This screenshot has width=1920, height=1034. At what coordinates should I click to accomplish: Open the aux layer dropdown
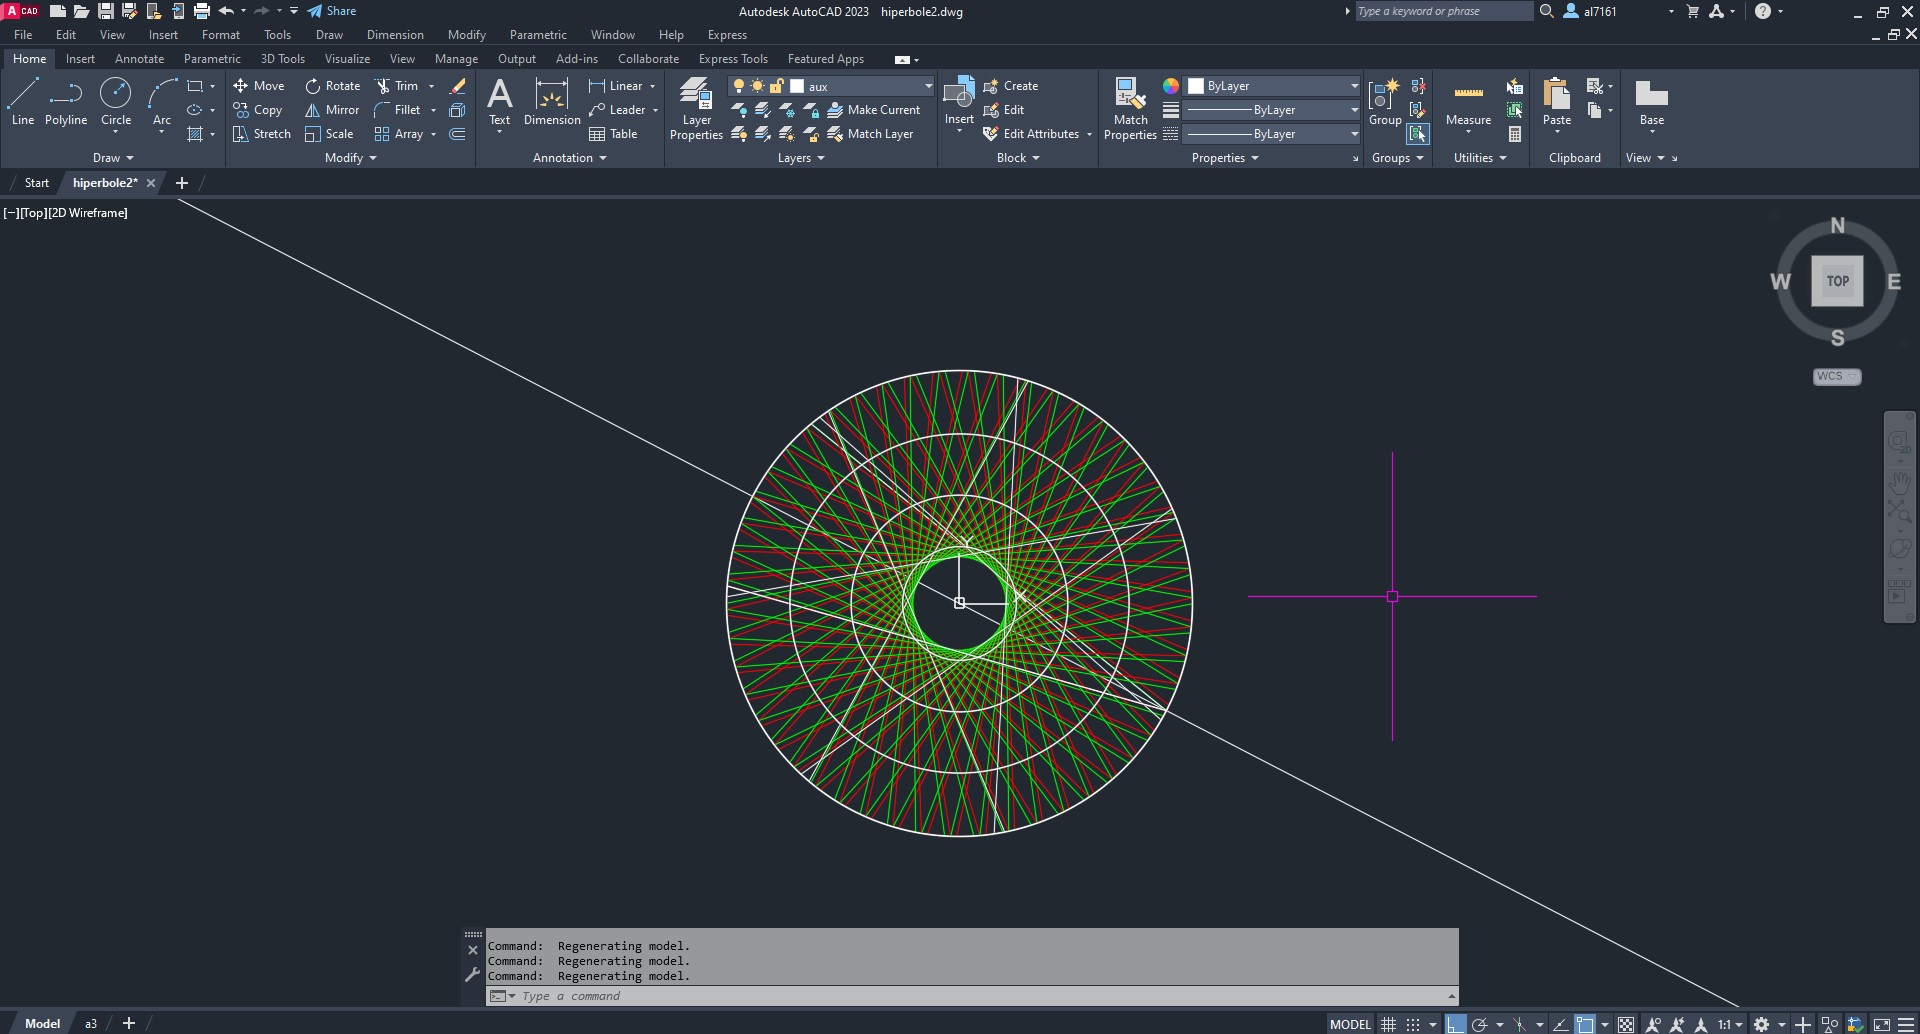pos(927,86)
